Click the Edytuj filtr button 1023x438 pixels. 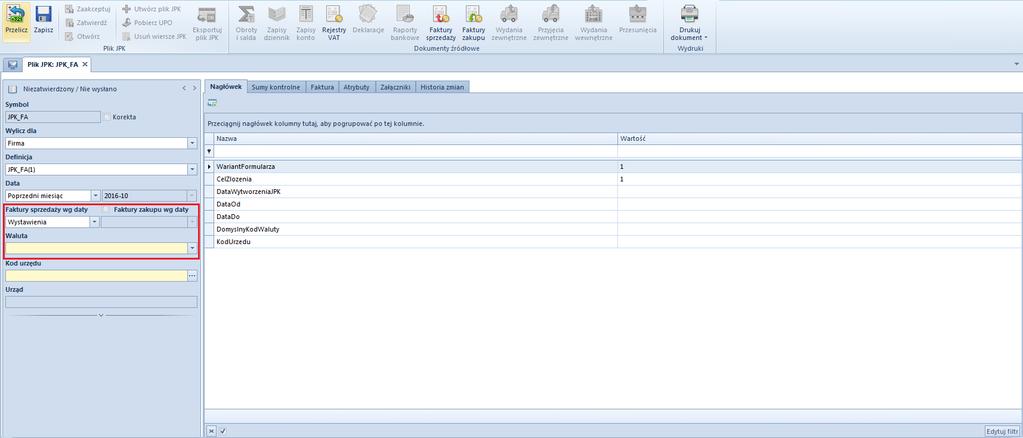coord(1003,431)
